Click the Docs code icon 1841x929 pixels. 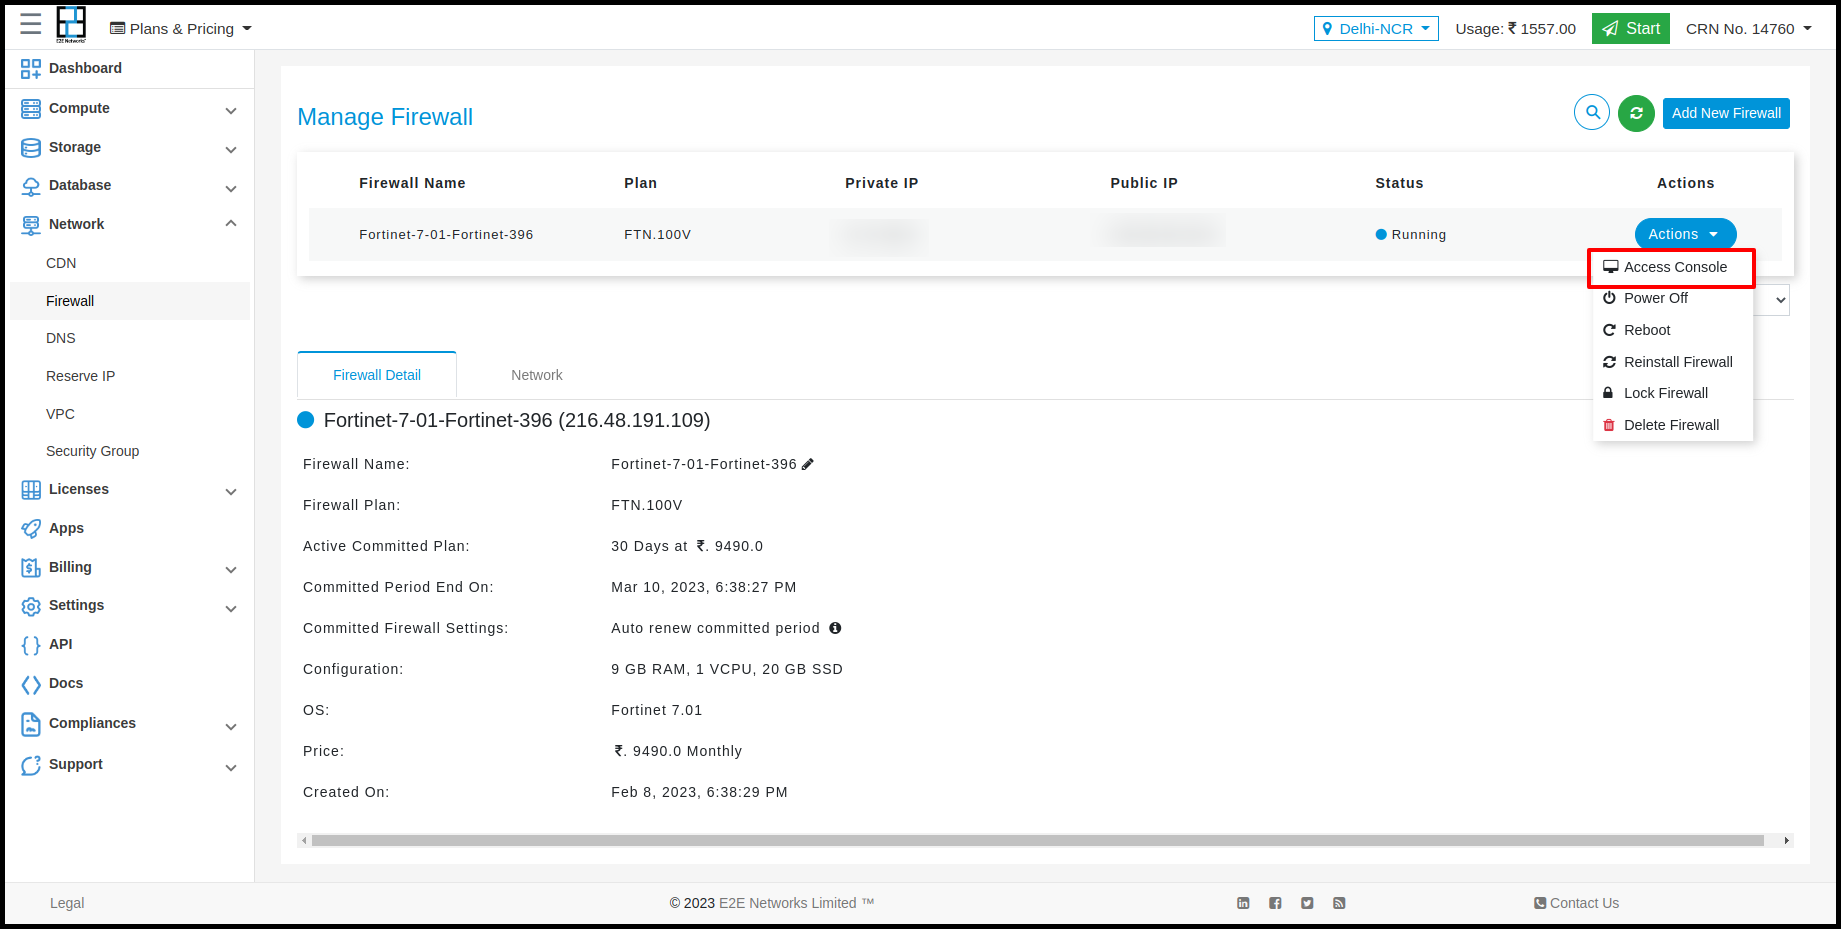[x=31, y=685]
